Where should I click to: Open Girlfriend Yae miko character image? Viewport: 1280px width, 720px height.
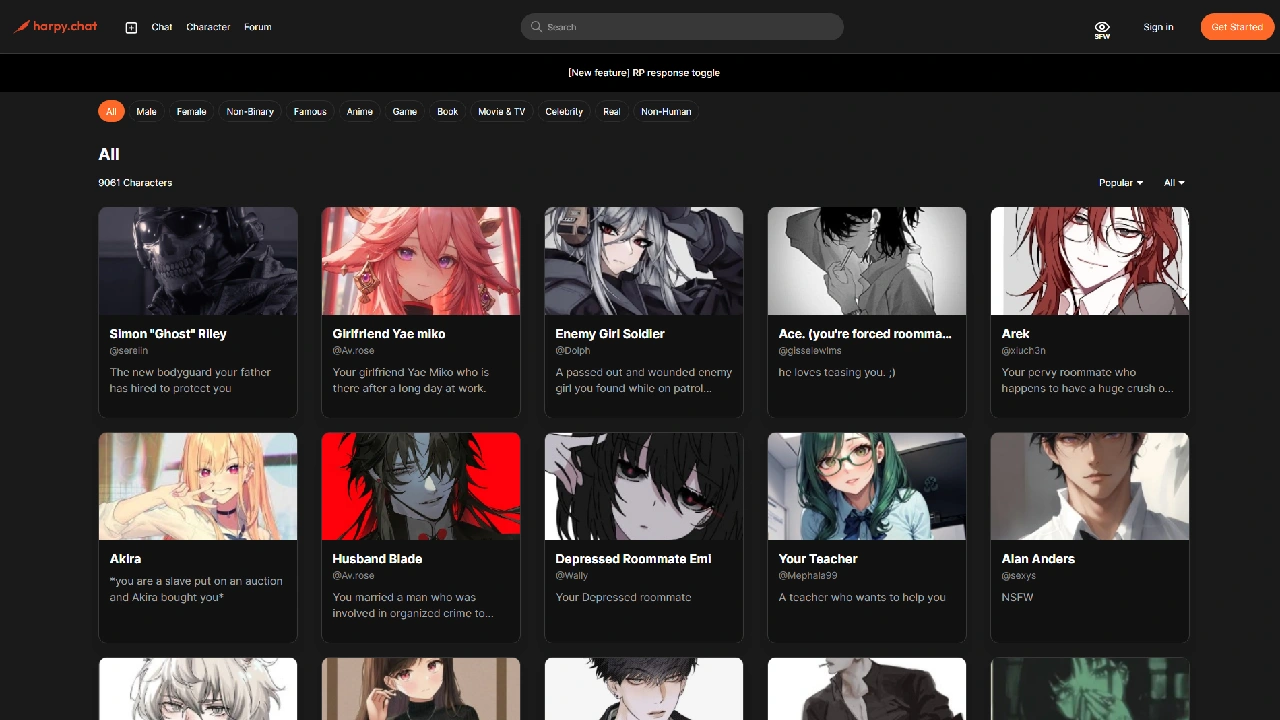point(421,261)
